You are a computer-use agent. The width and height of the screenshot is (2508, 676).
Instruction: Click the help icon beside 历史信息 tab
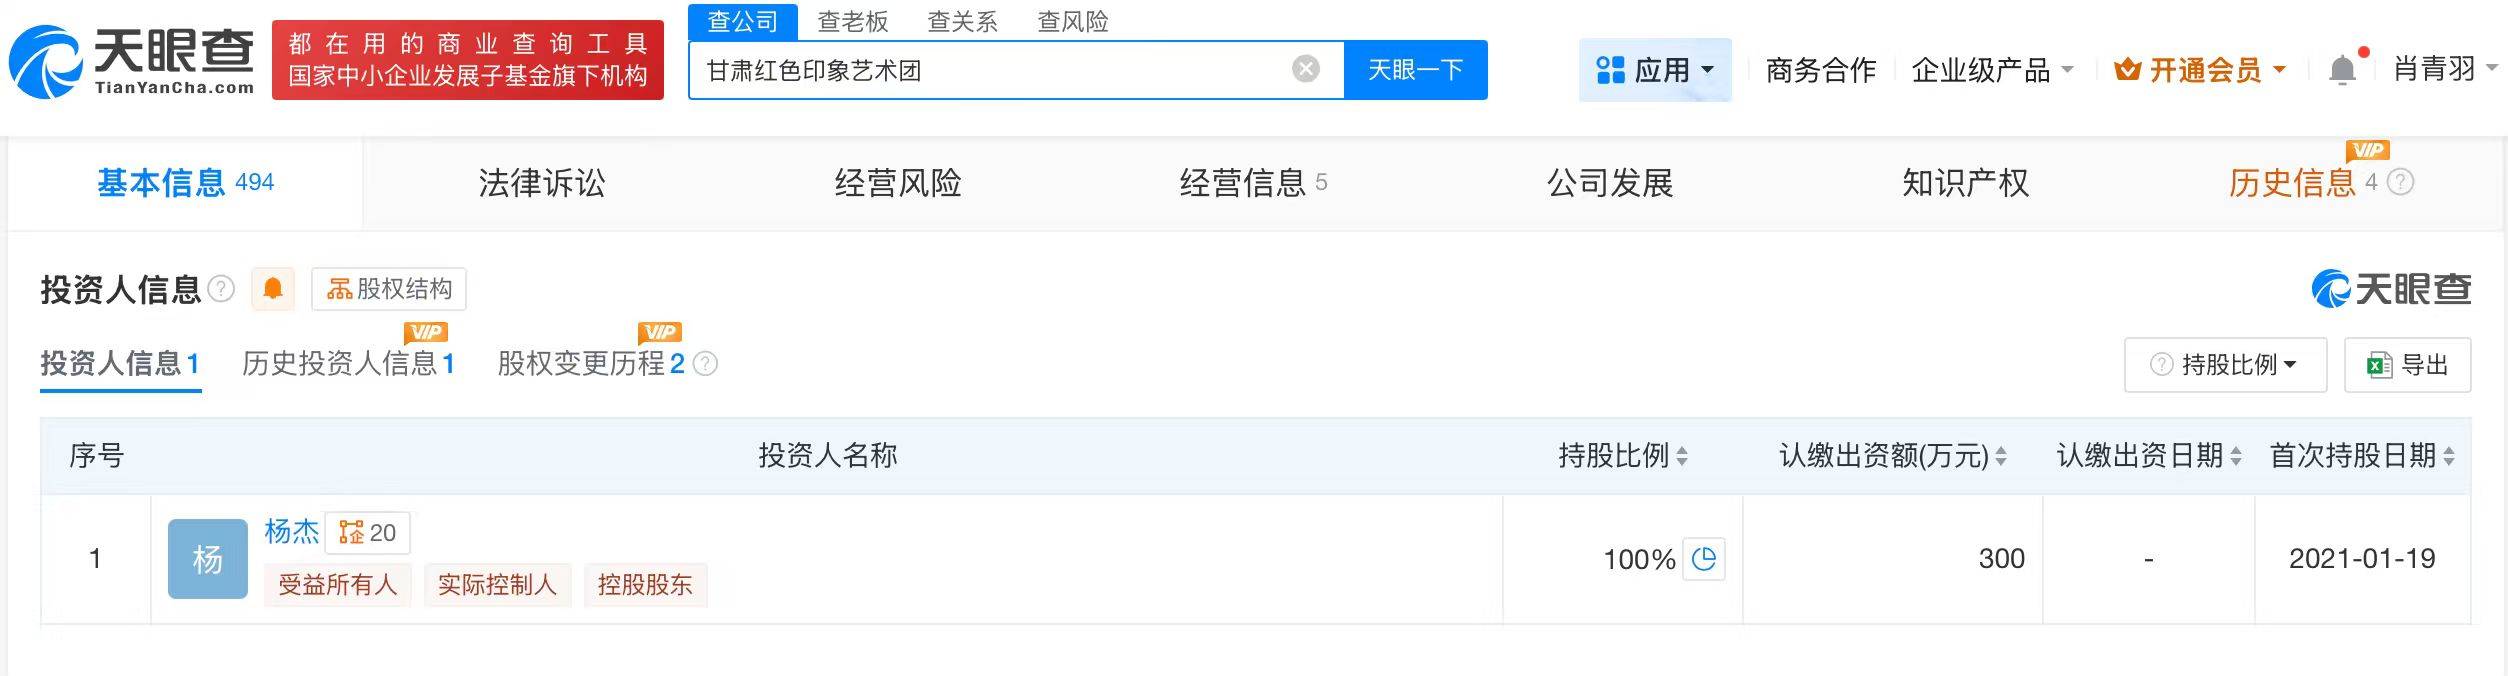(2400, 182)
